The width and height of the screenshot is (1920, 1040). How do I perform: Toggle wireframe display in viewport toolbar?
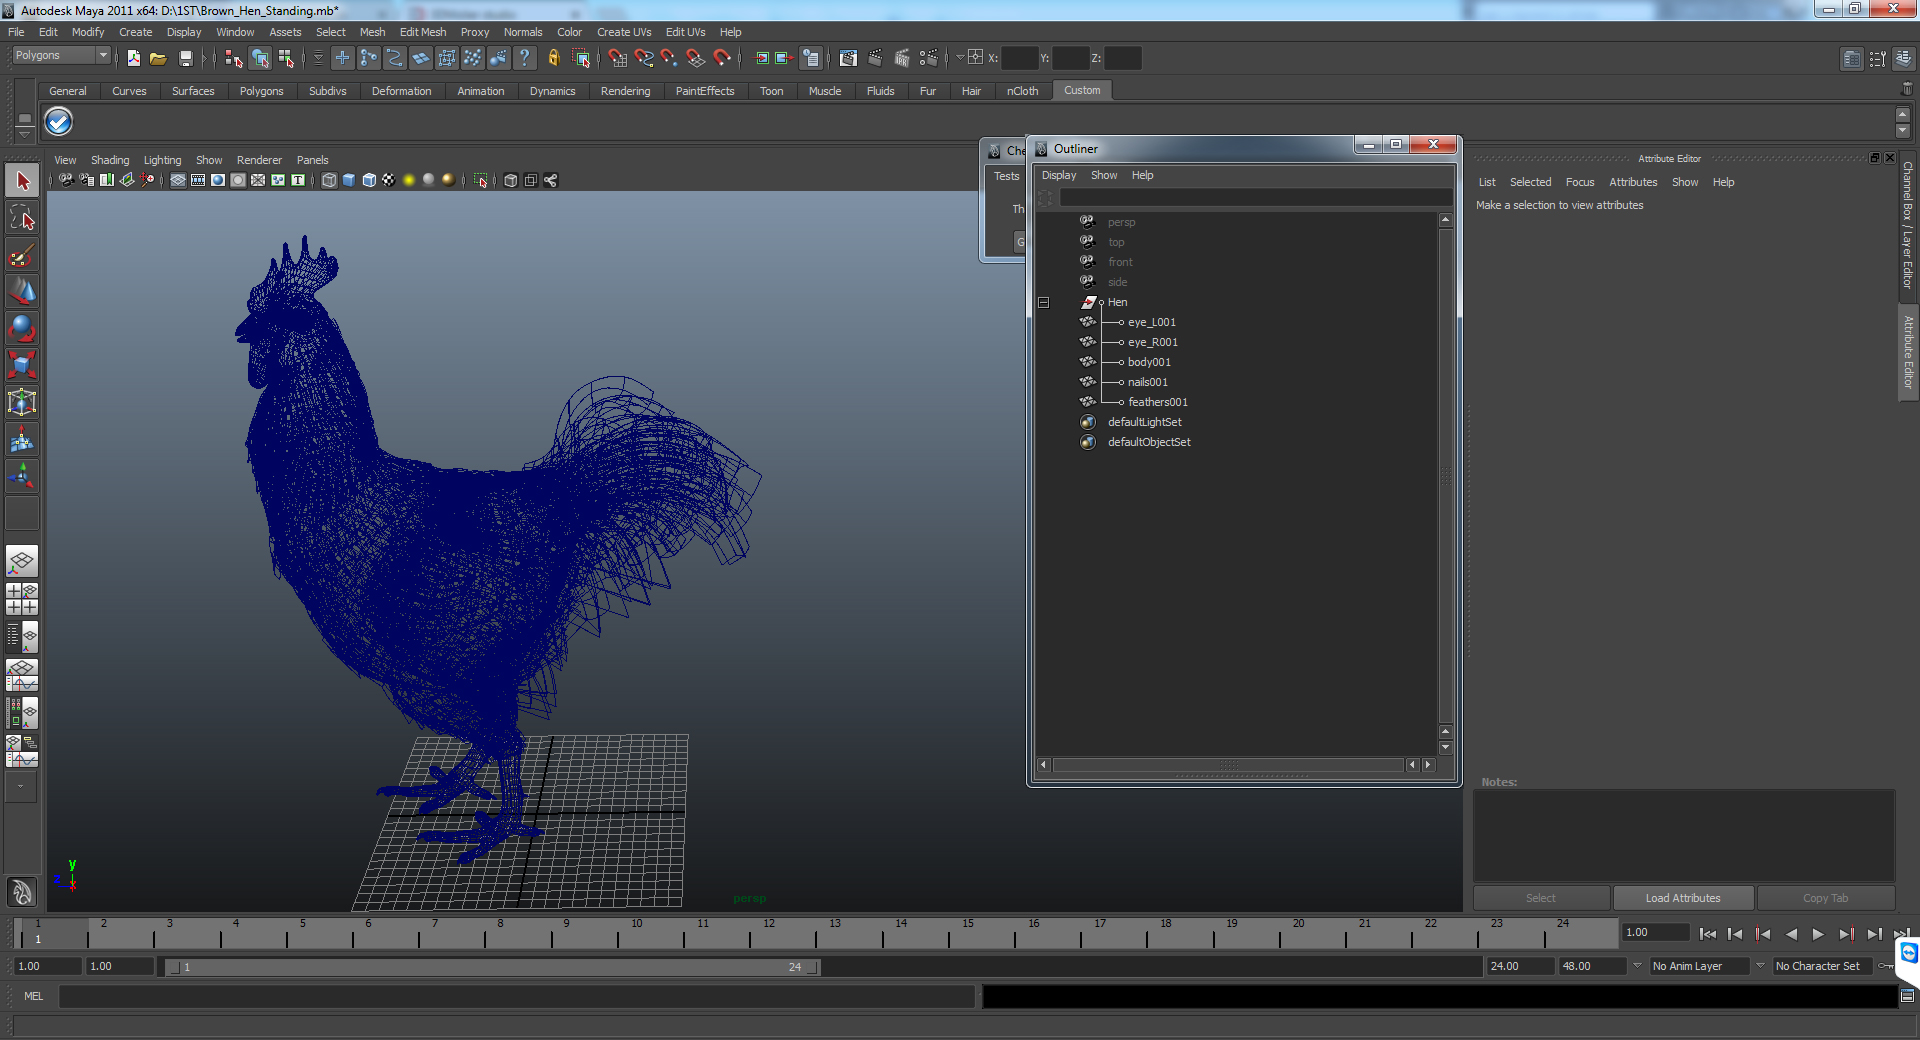(x=329, y=180)
